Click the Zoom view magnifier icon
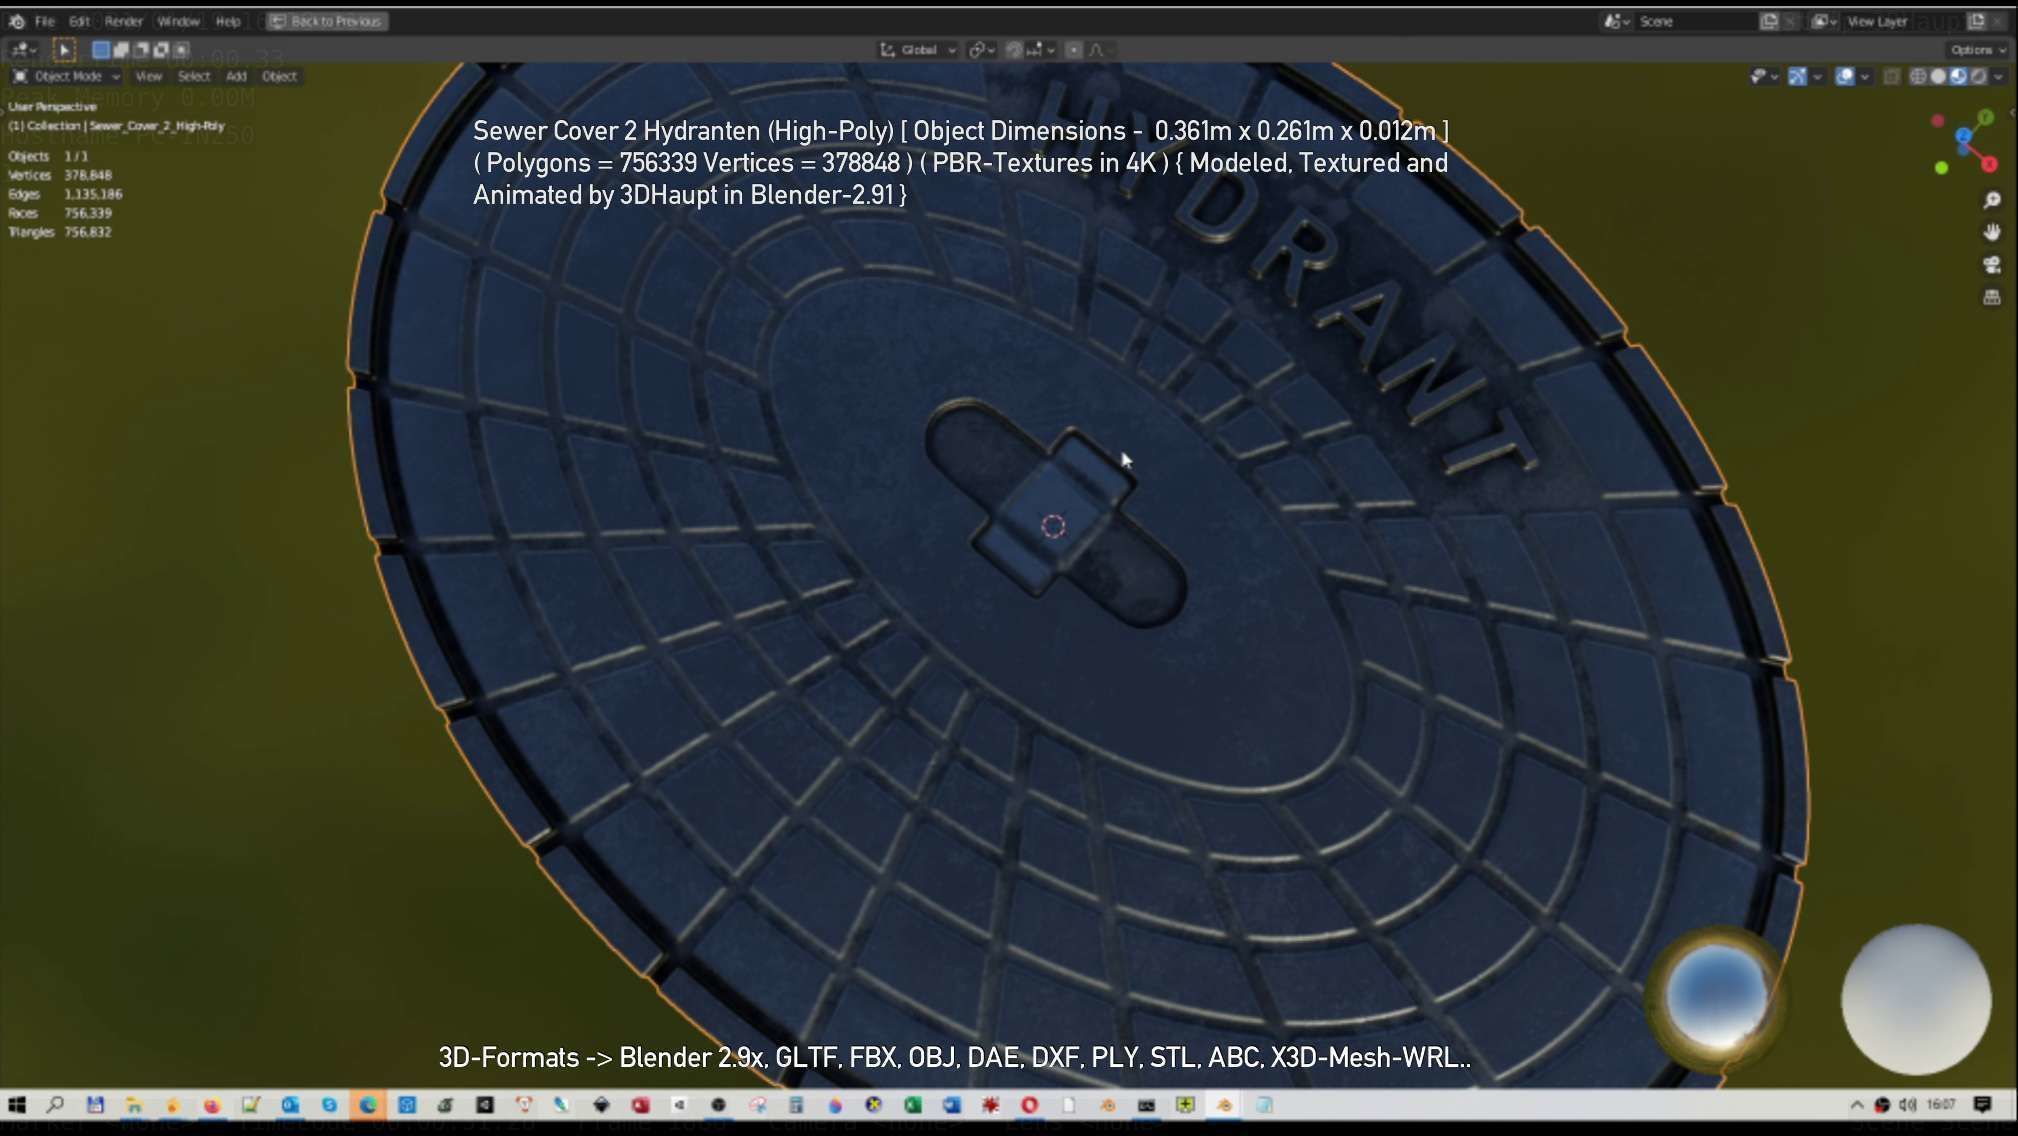2018x1136 pixels. pyautogui.click(x=1992, y=200)
